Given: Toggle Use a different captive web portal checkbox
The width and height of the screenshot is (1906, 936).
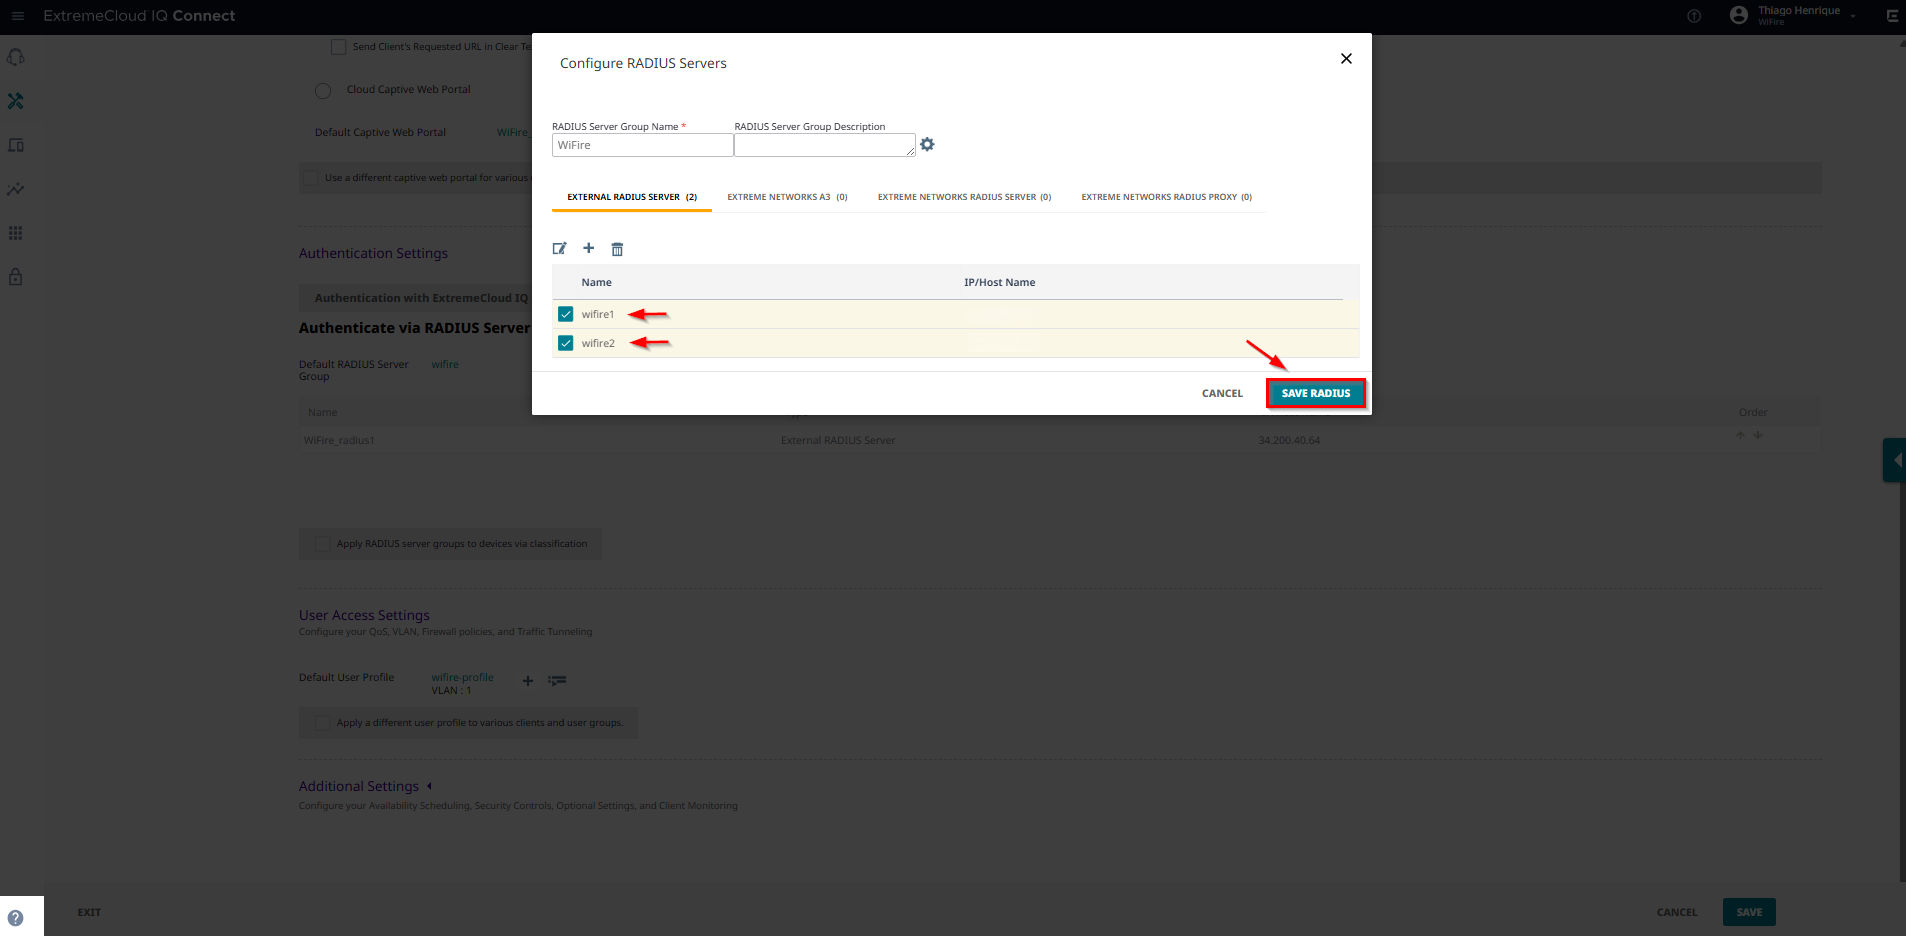Looking at the screenshot, I should coord(309,178).
